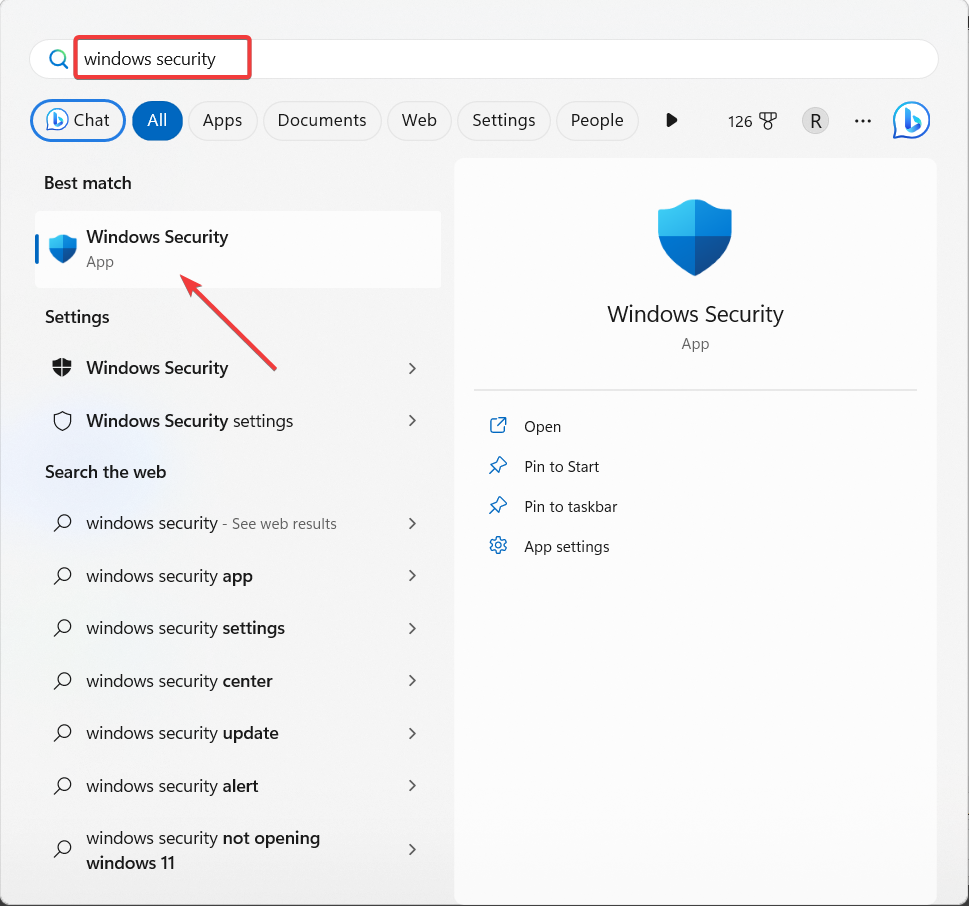Switch to the Apps filter tab
Image resolution: width=969 pixels, height=906 pixels.
pyautogui.click(x=222, y=121)
